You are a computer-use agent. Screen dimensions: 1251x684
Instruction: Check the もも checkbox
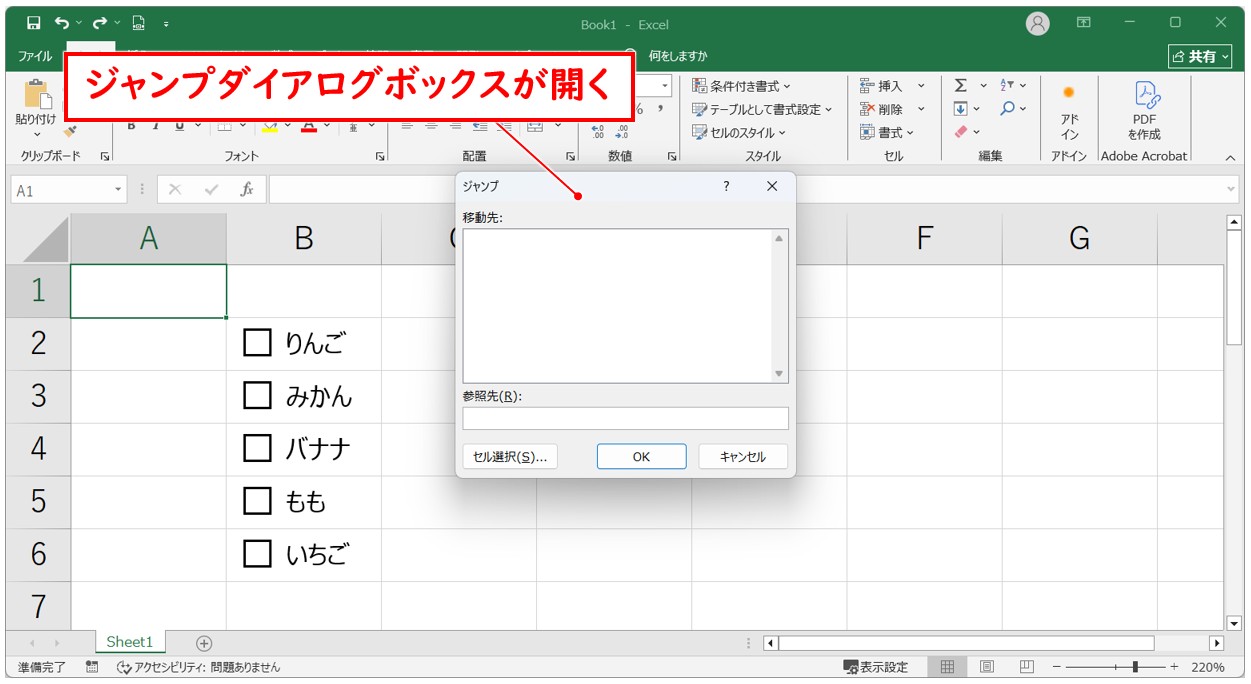(x=258, y=501)
